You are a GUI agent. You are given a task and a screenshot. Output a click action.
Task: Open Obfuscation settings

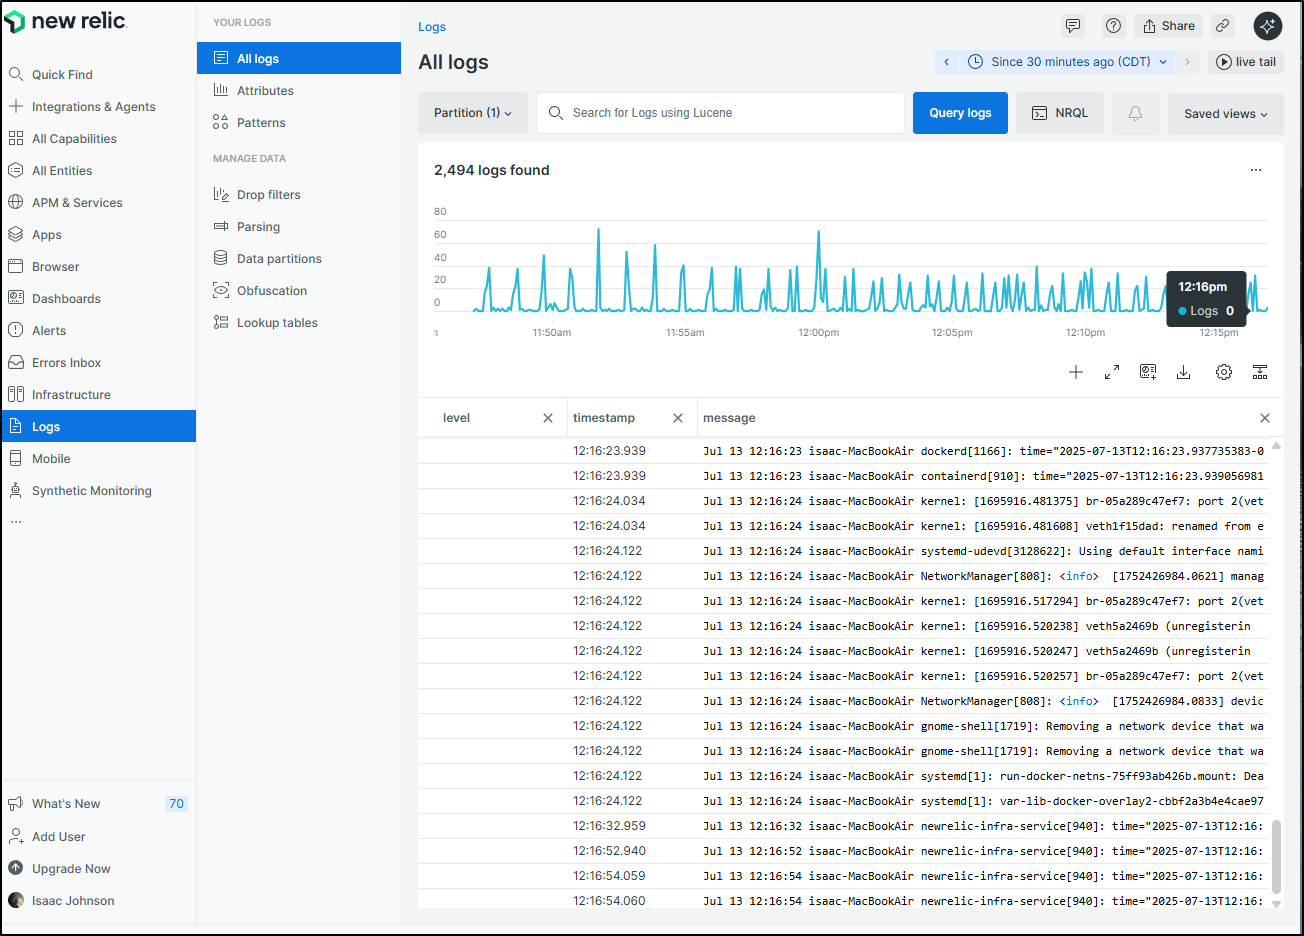point(299,290)
